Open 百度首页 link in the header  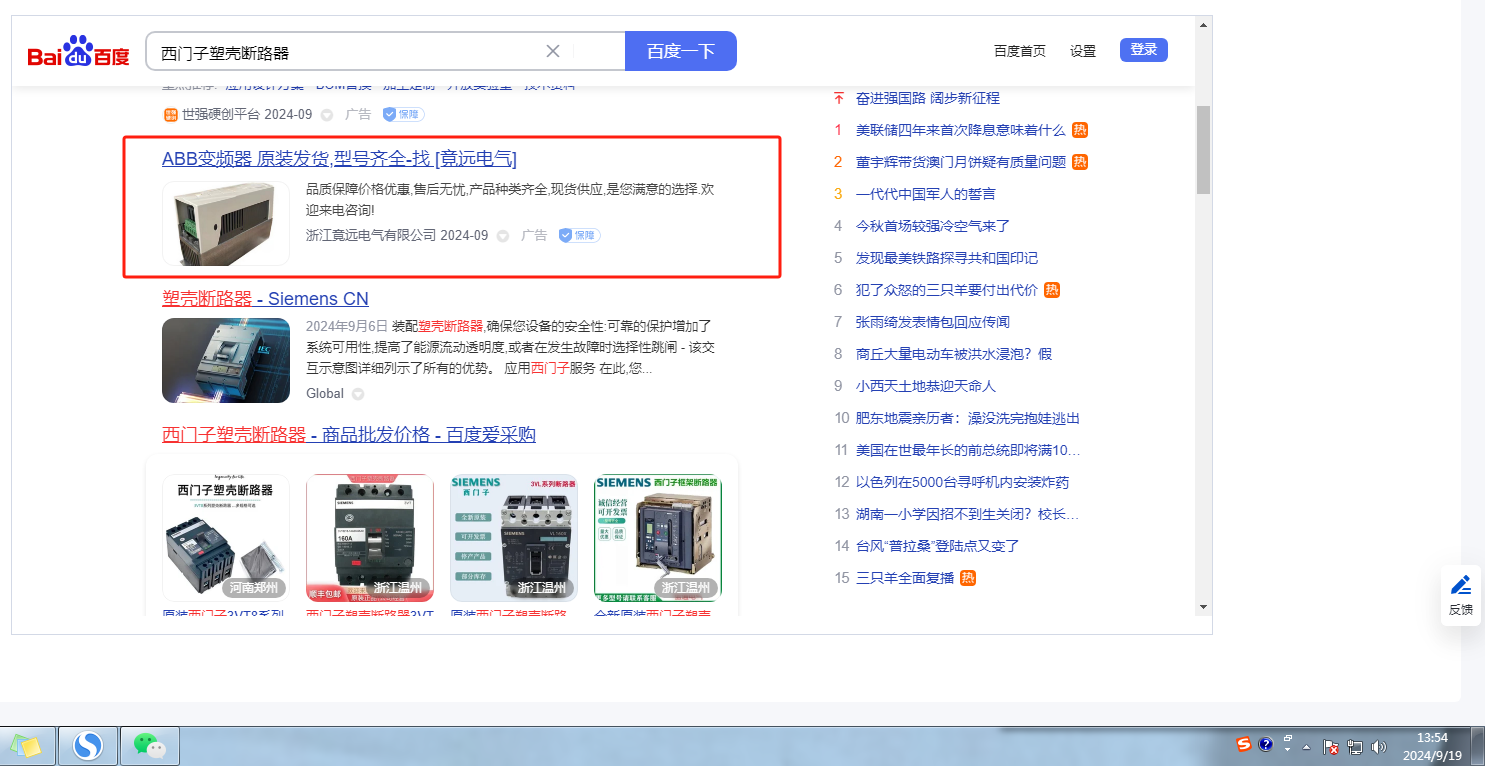pos(1020,51)
